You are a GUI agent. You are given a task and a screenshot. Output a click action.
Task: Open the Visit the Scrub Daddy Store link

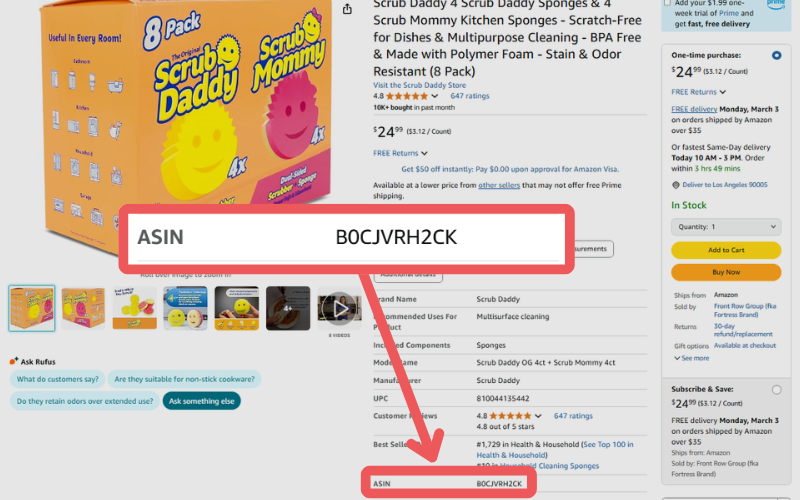(419, 85)
